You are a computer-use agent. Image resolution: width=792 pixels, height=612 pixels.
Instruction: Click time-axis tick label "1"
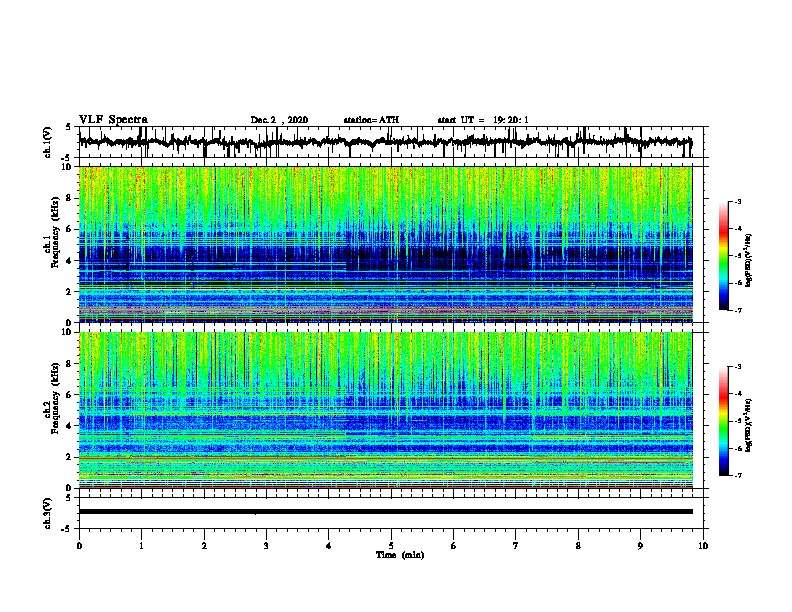141,546
